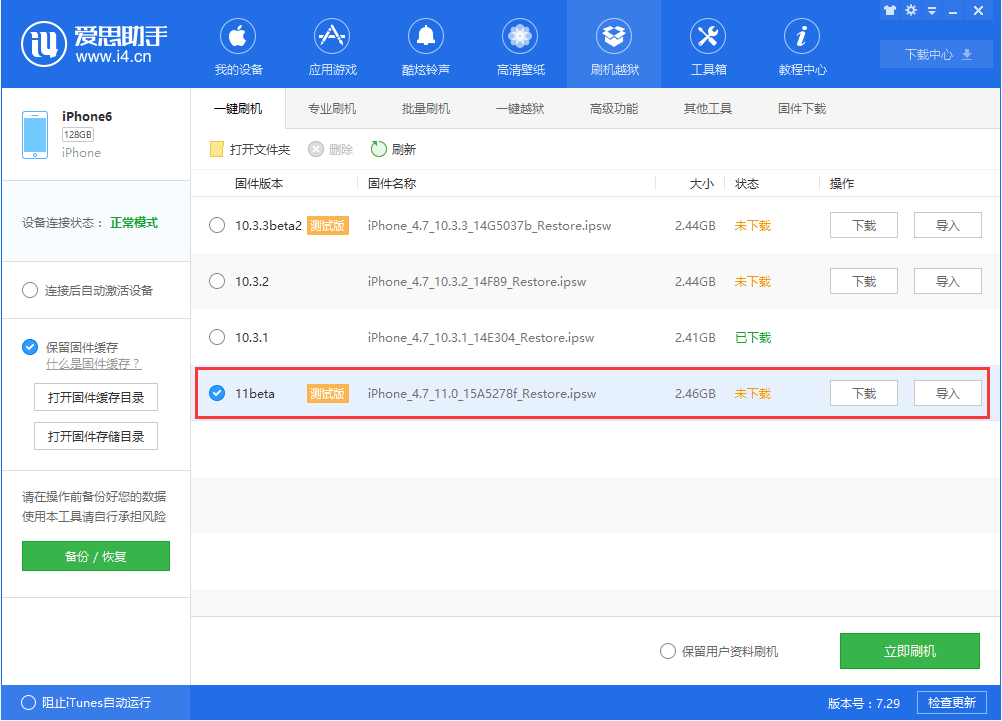Click the 刷新 refresh icon
Screen dimensions: 1002x721
pyautogui.click(x=379, y=149)
